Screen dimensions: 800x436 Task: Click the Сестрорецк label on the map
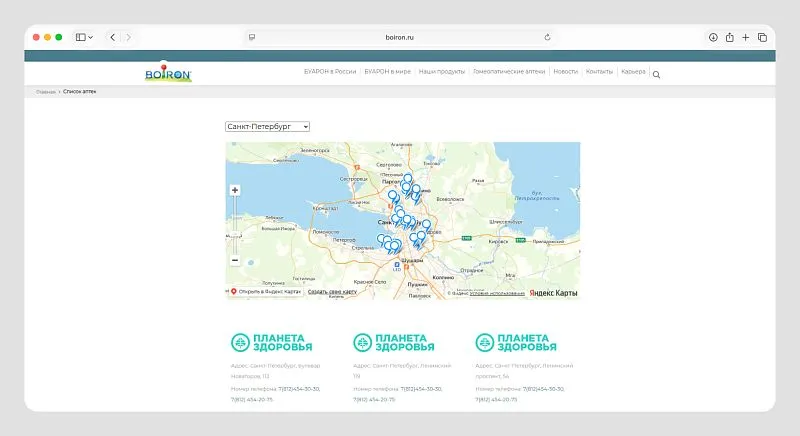(354, 179)
